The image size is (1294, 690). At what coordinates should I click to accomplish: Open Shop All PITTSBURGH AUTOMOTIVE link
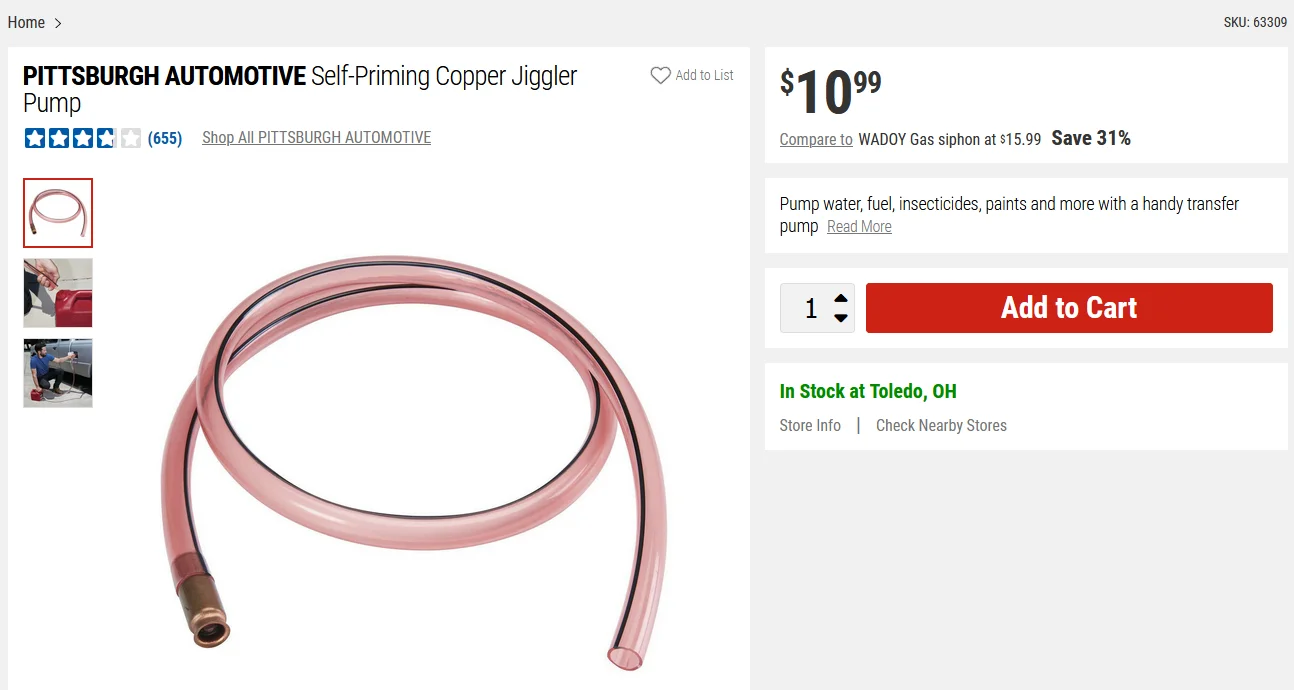(x=316, y=138)
